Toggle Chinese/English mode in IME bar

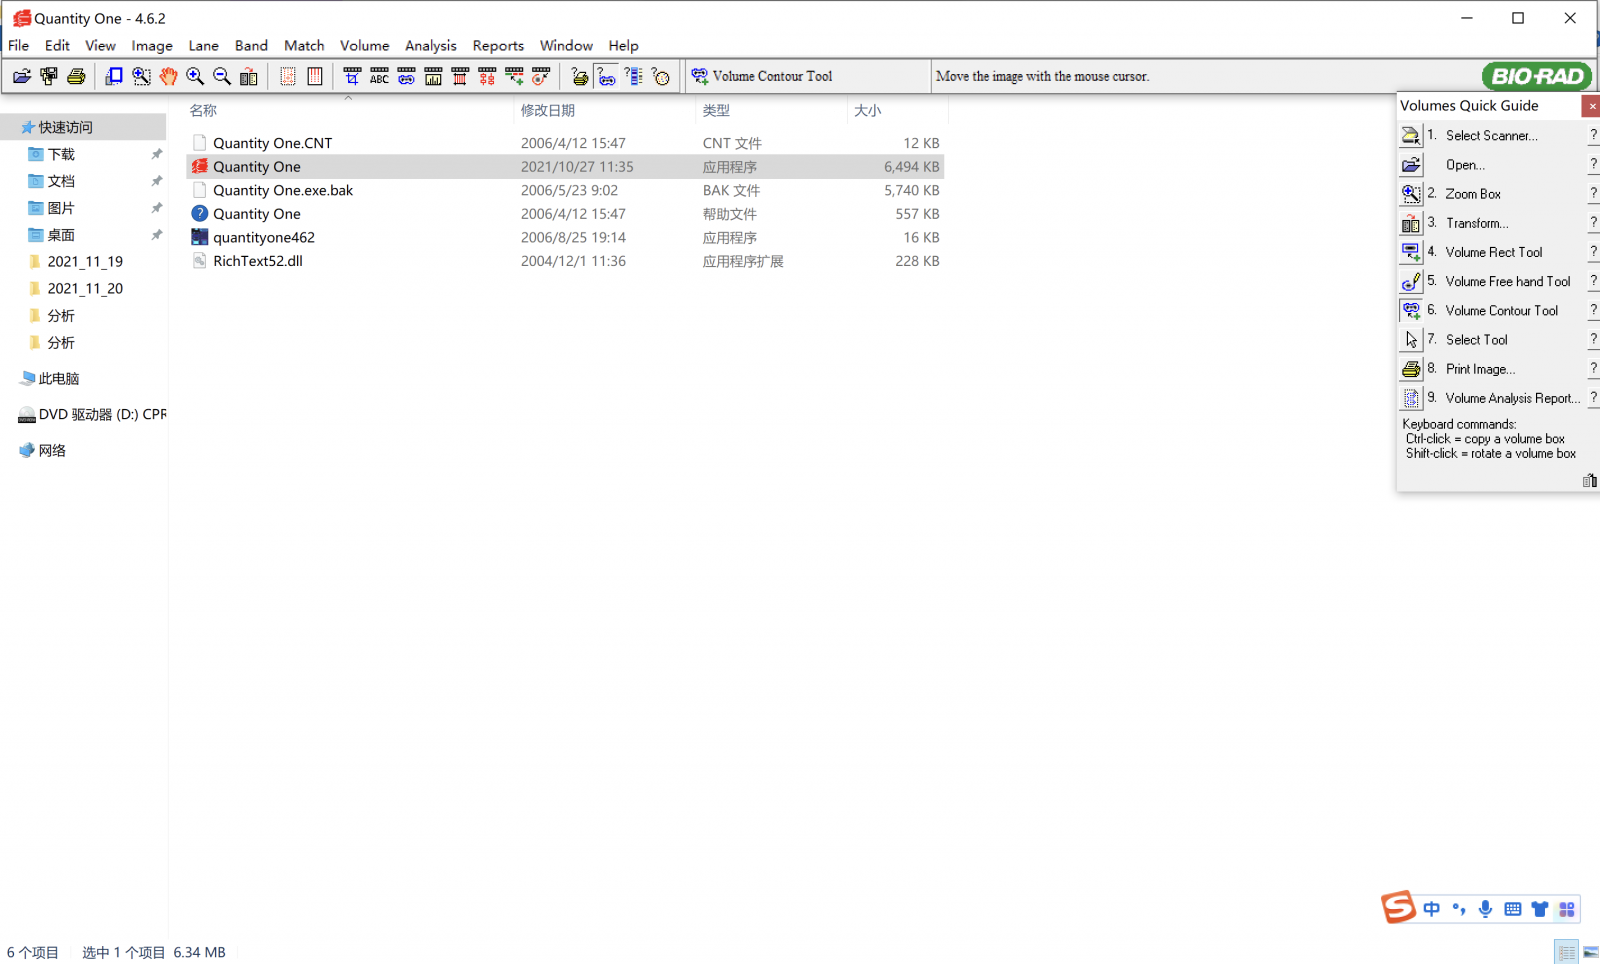pyautogui.click(x=1432, y=909)
